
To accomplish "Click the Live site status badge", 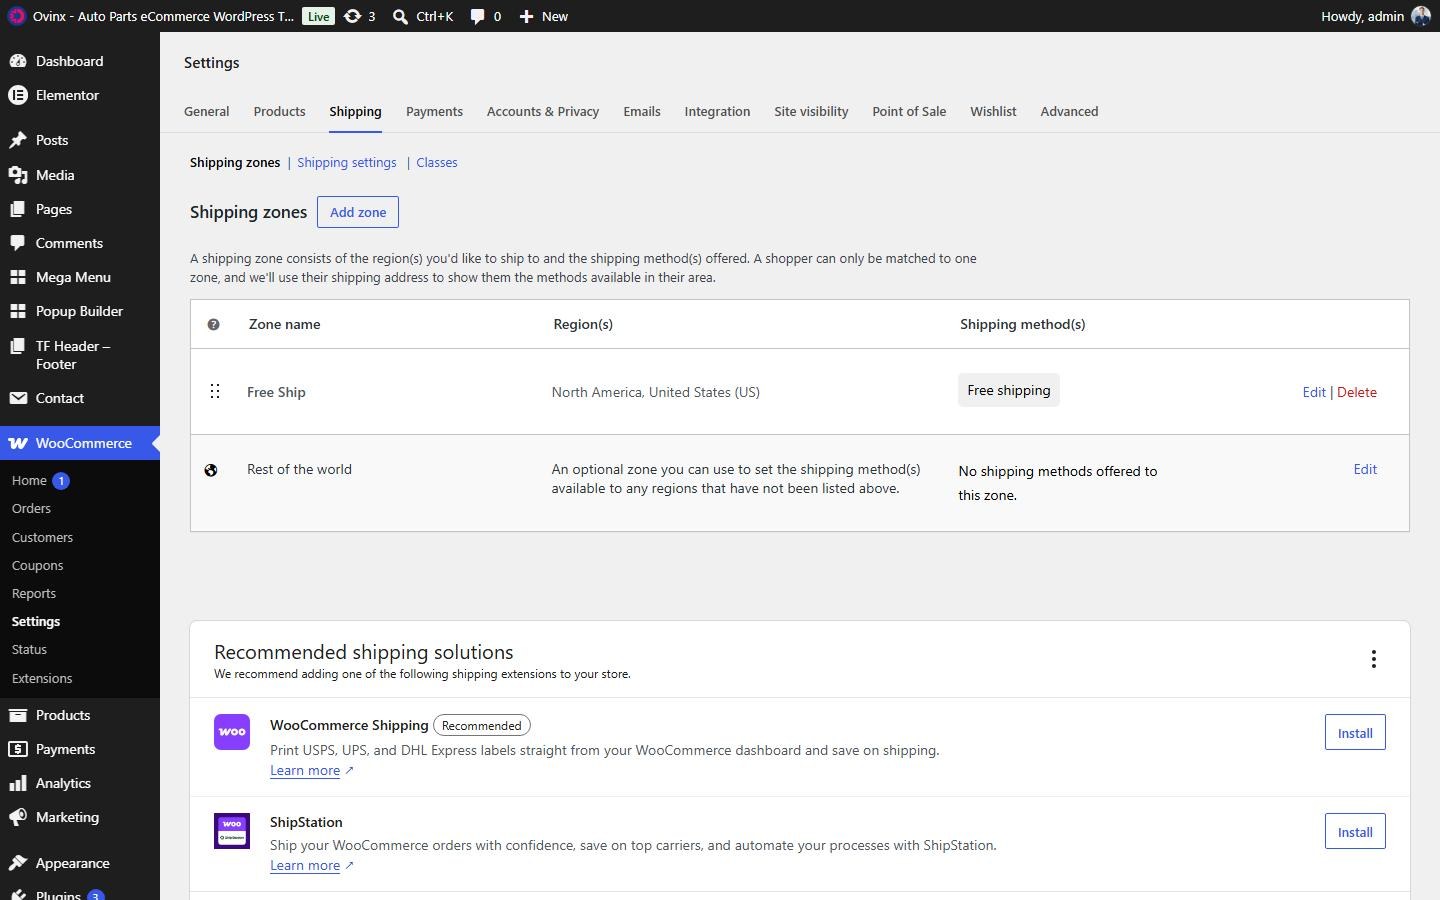I will point(319,16).
